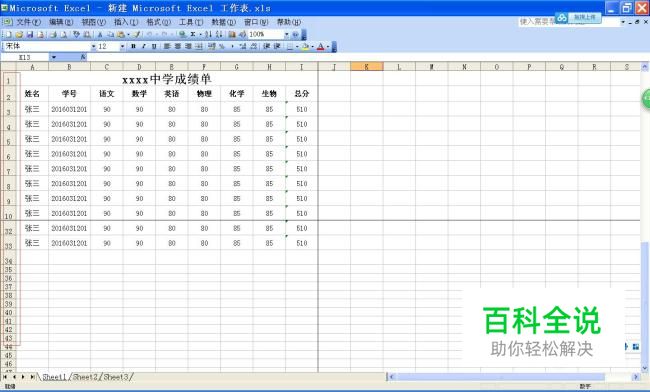The width and height of the screenshot is (650, 392).
Task: Click the horizontal scrollbar thumb
Action: tap(500, 377)
